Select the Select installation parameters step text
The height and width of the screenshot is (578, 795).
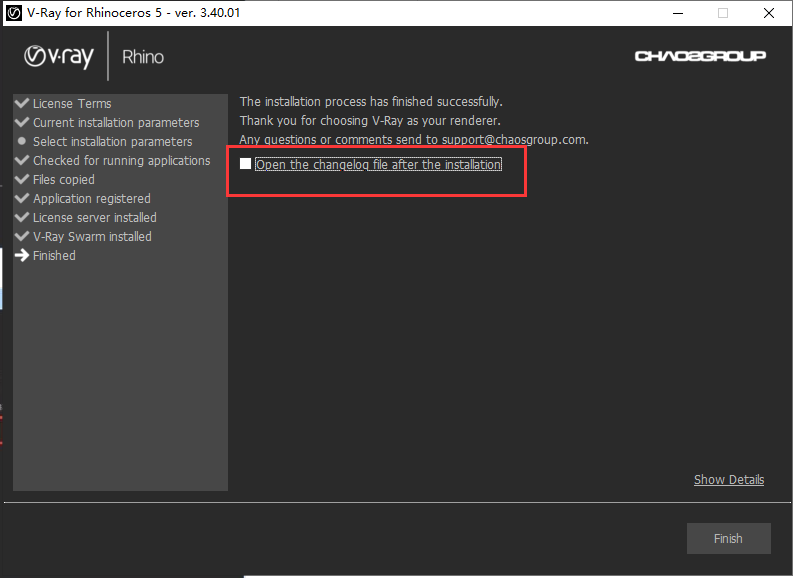click(x=113, y=142)
